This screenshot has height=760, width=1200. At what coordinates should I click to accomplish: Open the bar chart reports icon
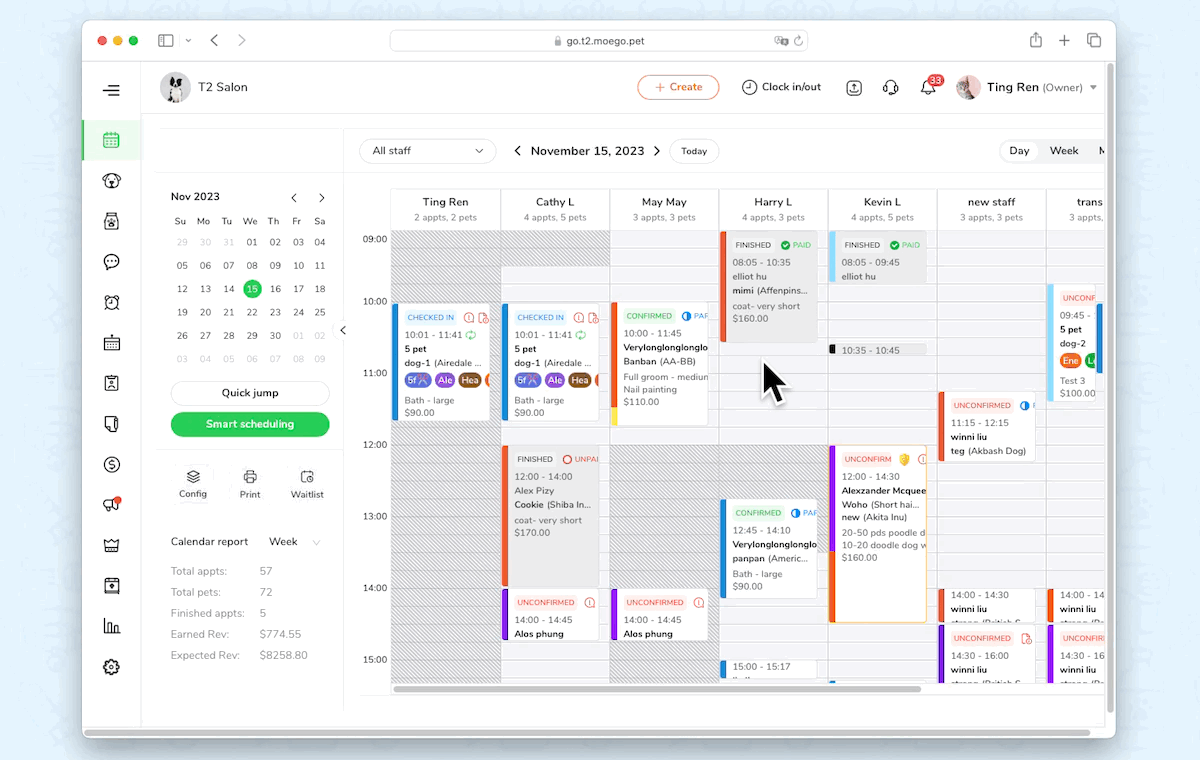pos(111,626)
